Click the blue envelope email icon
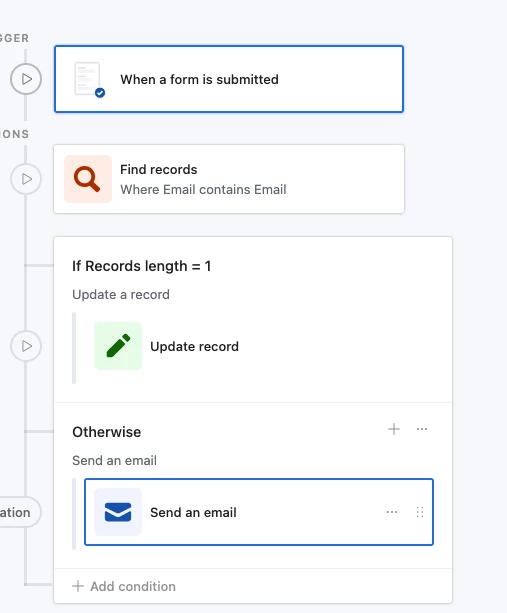507x613 pixels. [118, 512]
